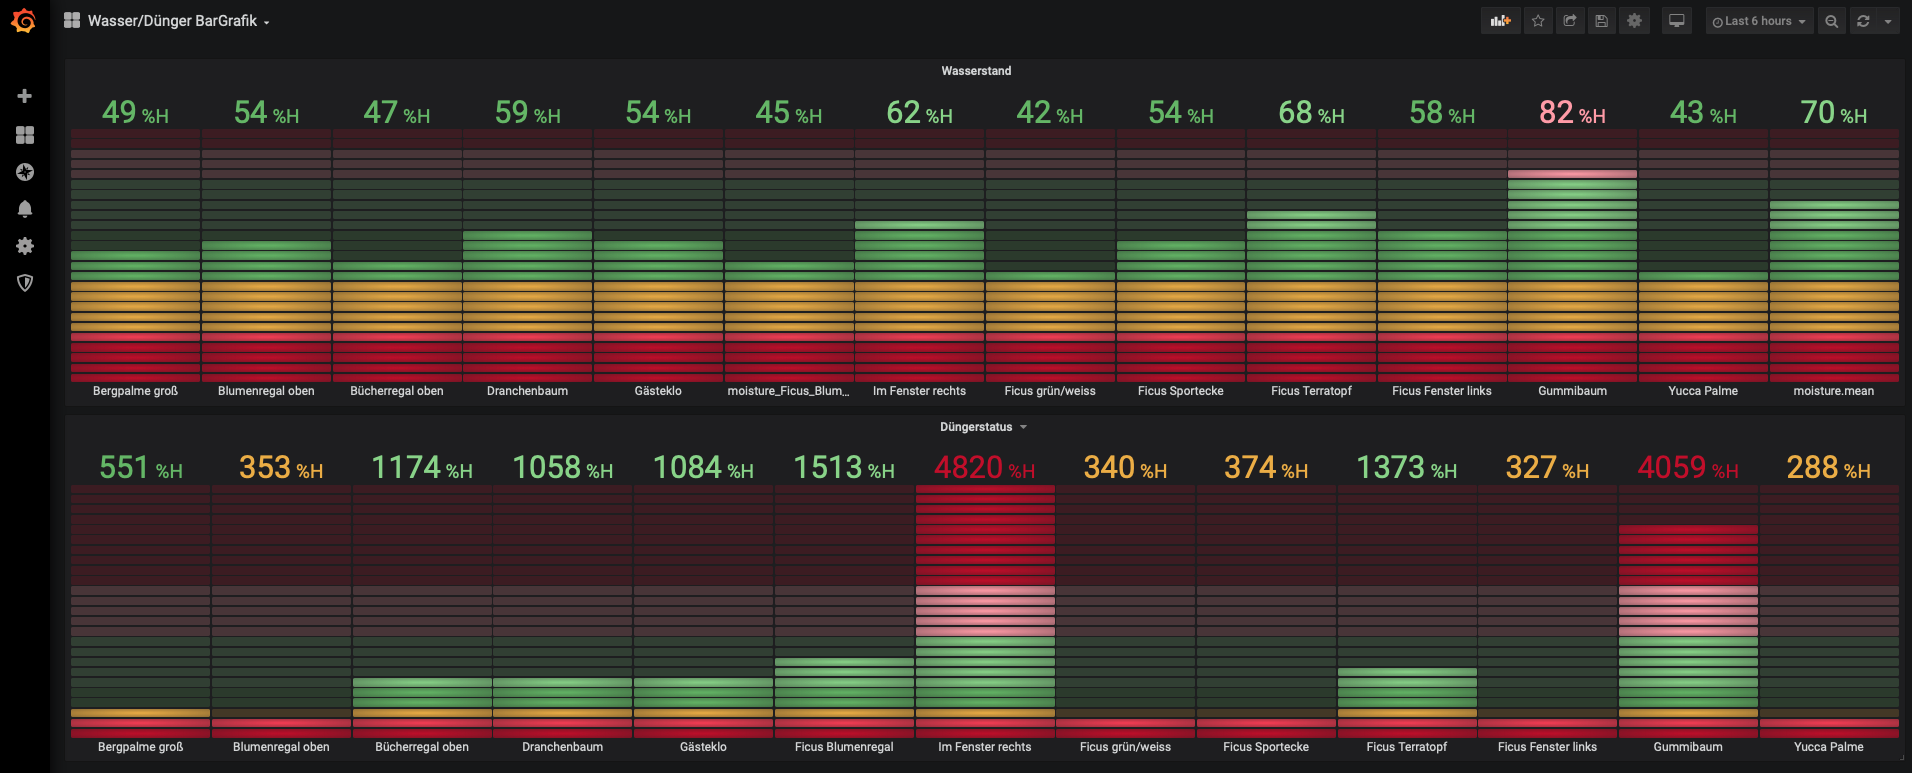The image size is (1912, 773).
Task: Open the Create plus menu in sidebar
Action: (x=25, y=96)
